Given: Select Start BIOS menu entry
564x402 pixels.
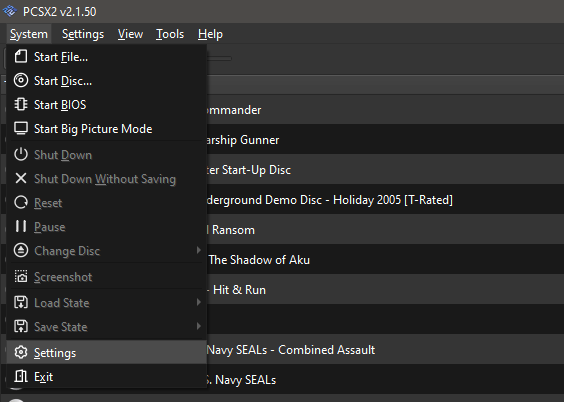Looking at the screenshot, I should [106, 105].
